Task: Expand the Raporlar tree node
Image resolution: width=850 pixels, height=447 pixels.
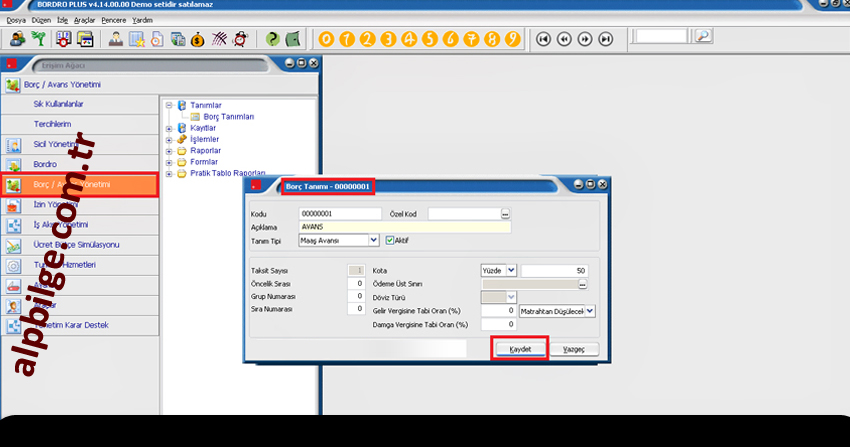Action: pyautogui.click(x=169, y=150)
